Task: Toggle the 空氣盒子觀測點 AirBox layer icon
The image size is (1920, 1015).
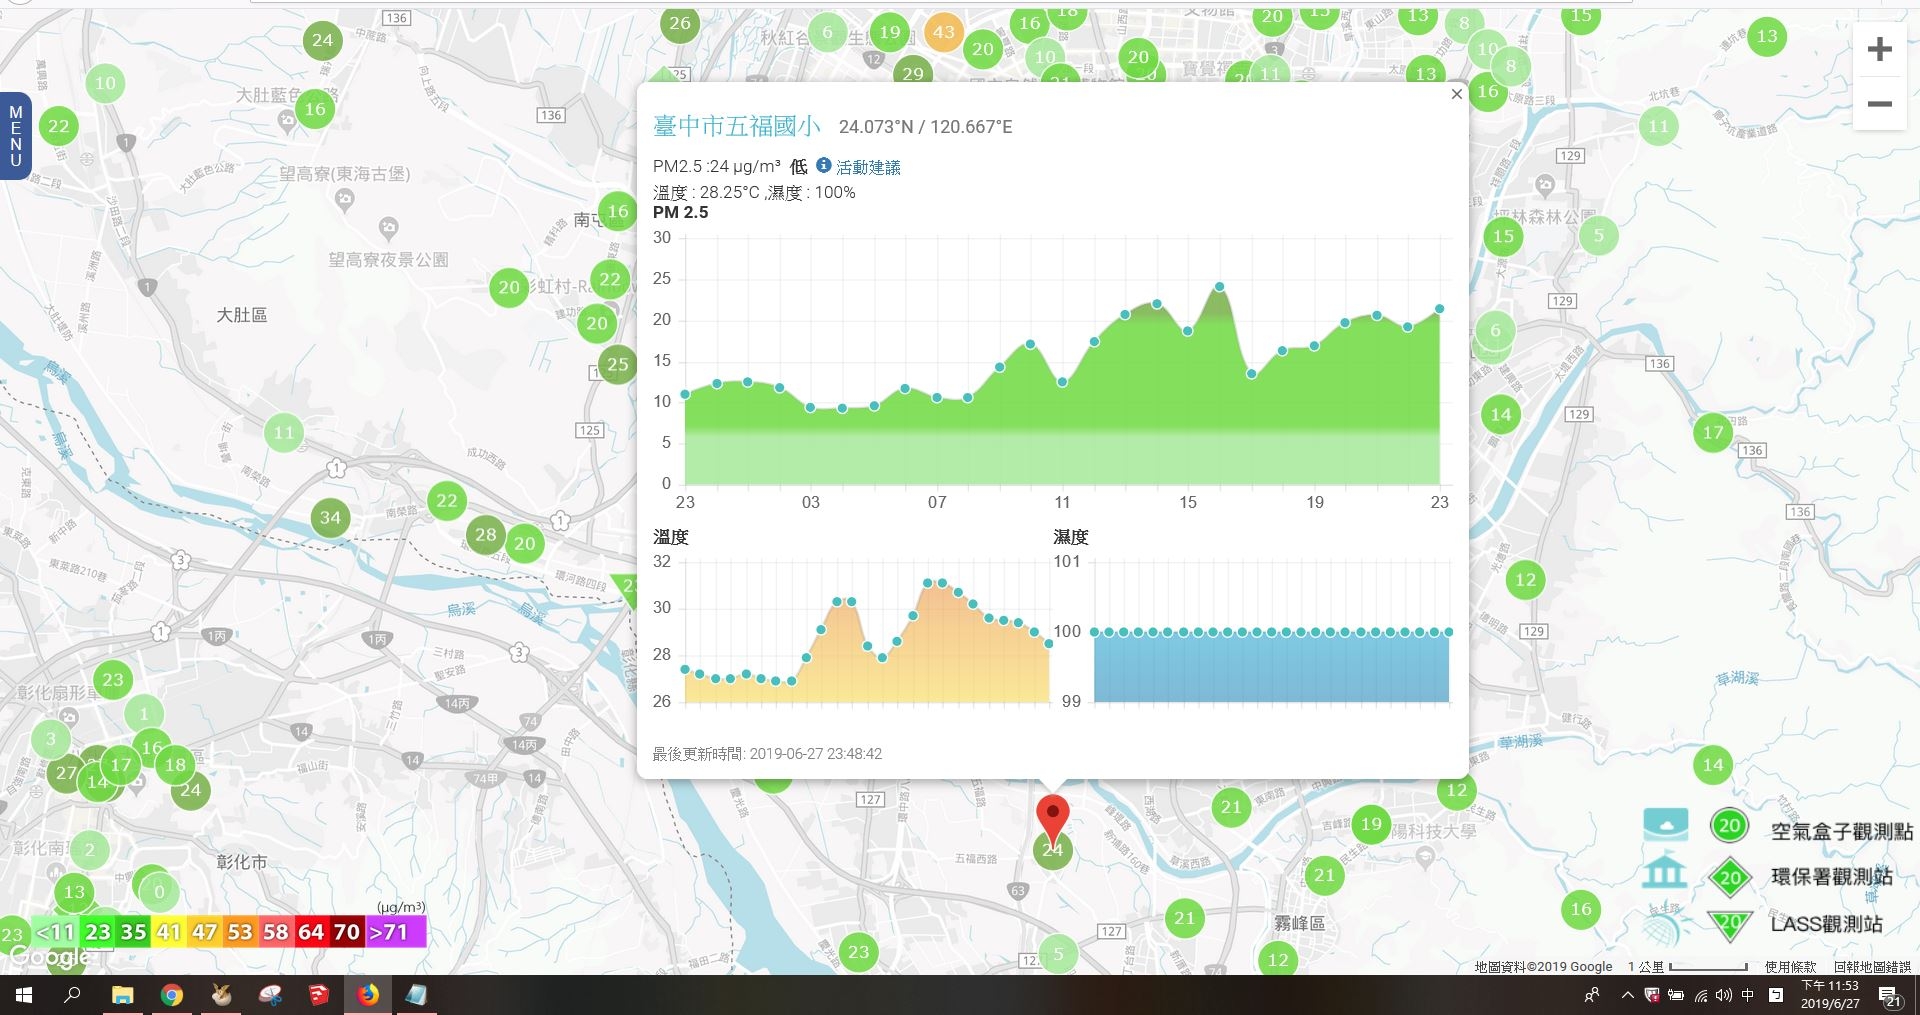Action: (1665, 825)
